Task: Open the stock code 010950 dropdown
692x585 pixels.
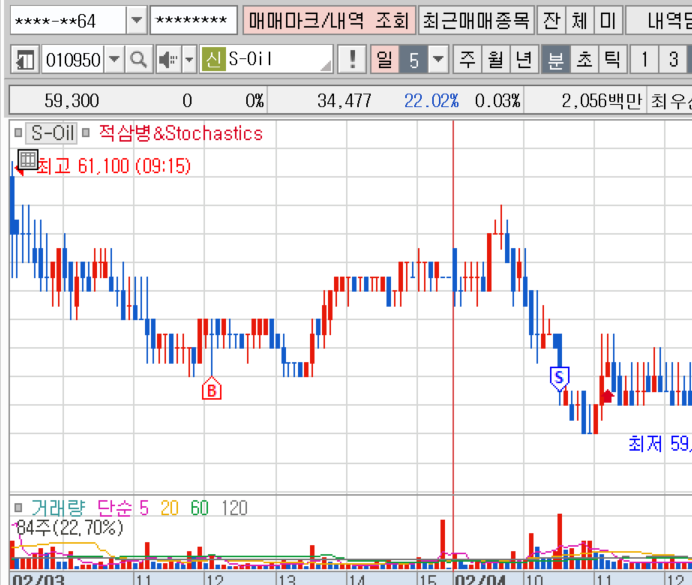Action: pos(114,60)
